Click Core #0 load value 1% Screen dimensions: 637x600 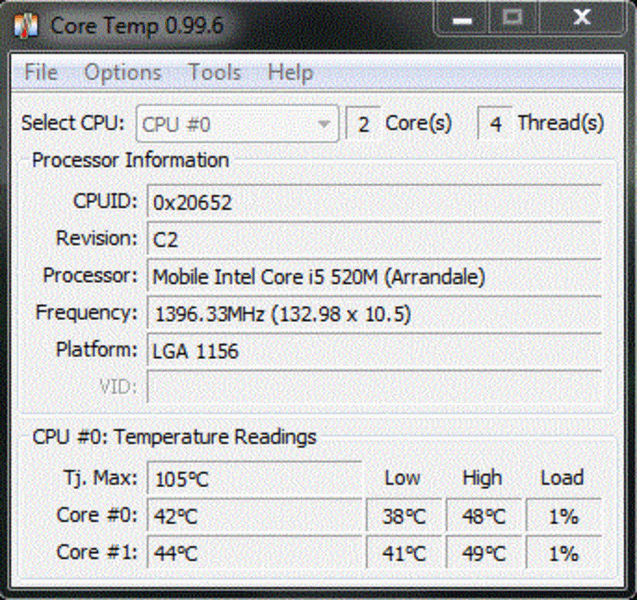563,516
